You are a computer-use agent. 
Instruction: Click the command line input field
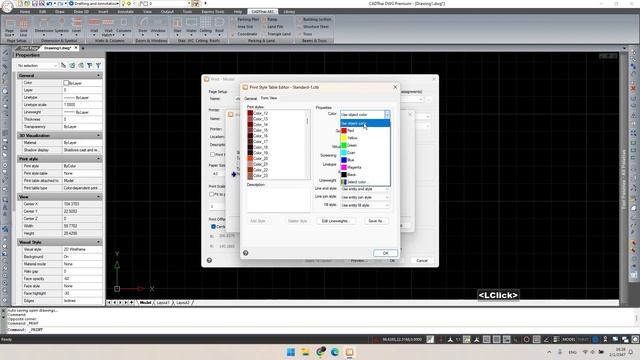318,329
